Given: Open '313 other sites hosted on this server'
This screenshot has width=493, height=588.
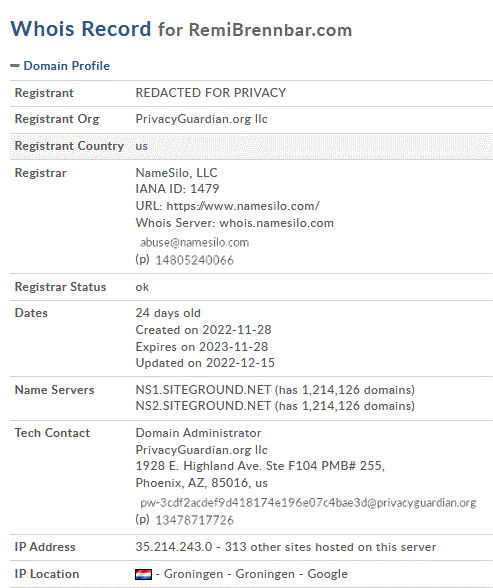Looking at the screenshot, I should (330, 547).
